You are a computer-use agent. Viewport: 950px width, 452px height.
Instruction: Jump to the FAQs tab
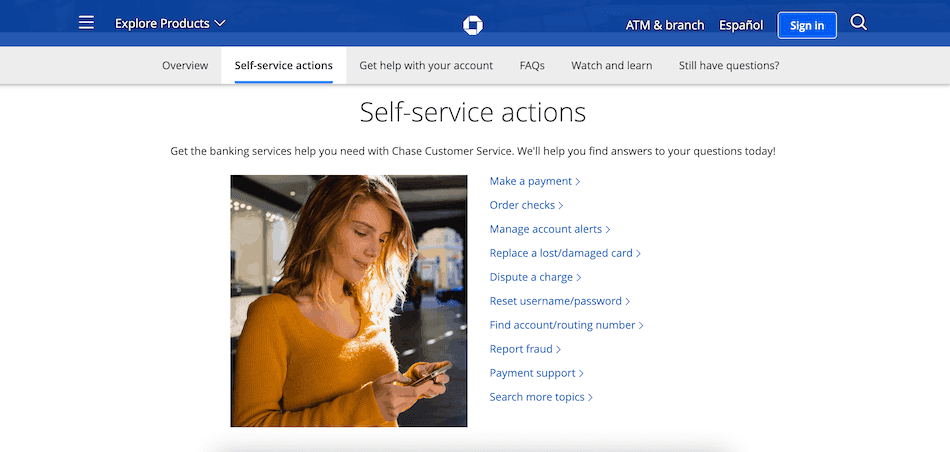click(x=532, y=66)
